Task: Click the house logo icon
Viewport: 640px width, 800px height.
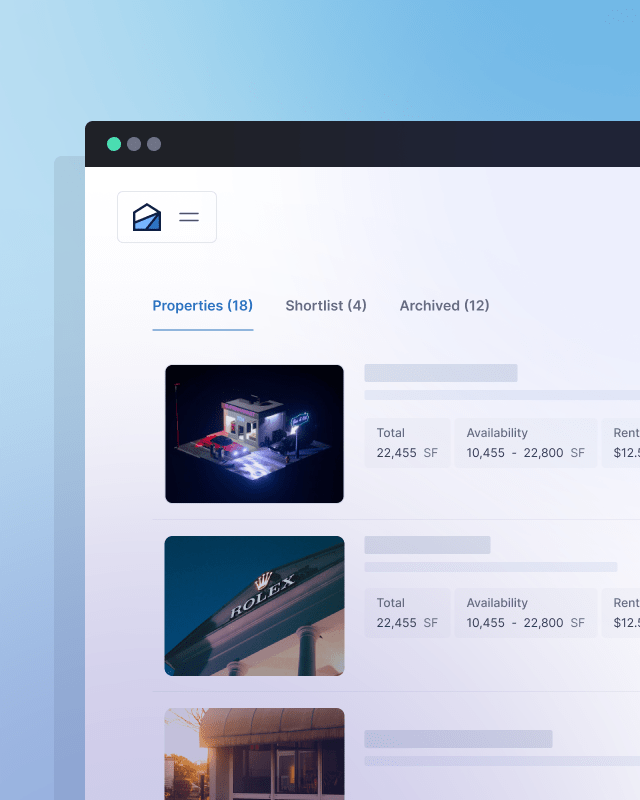Action: (147, 217)
